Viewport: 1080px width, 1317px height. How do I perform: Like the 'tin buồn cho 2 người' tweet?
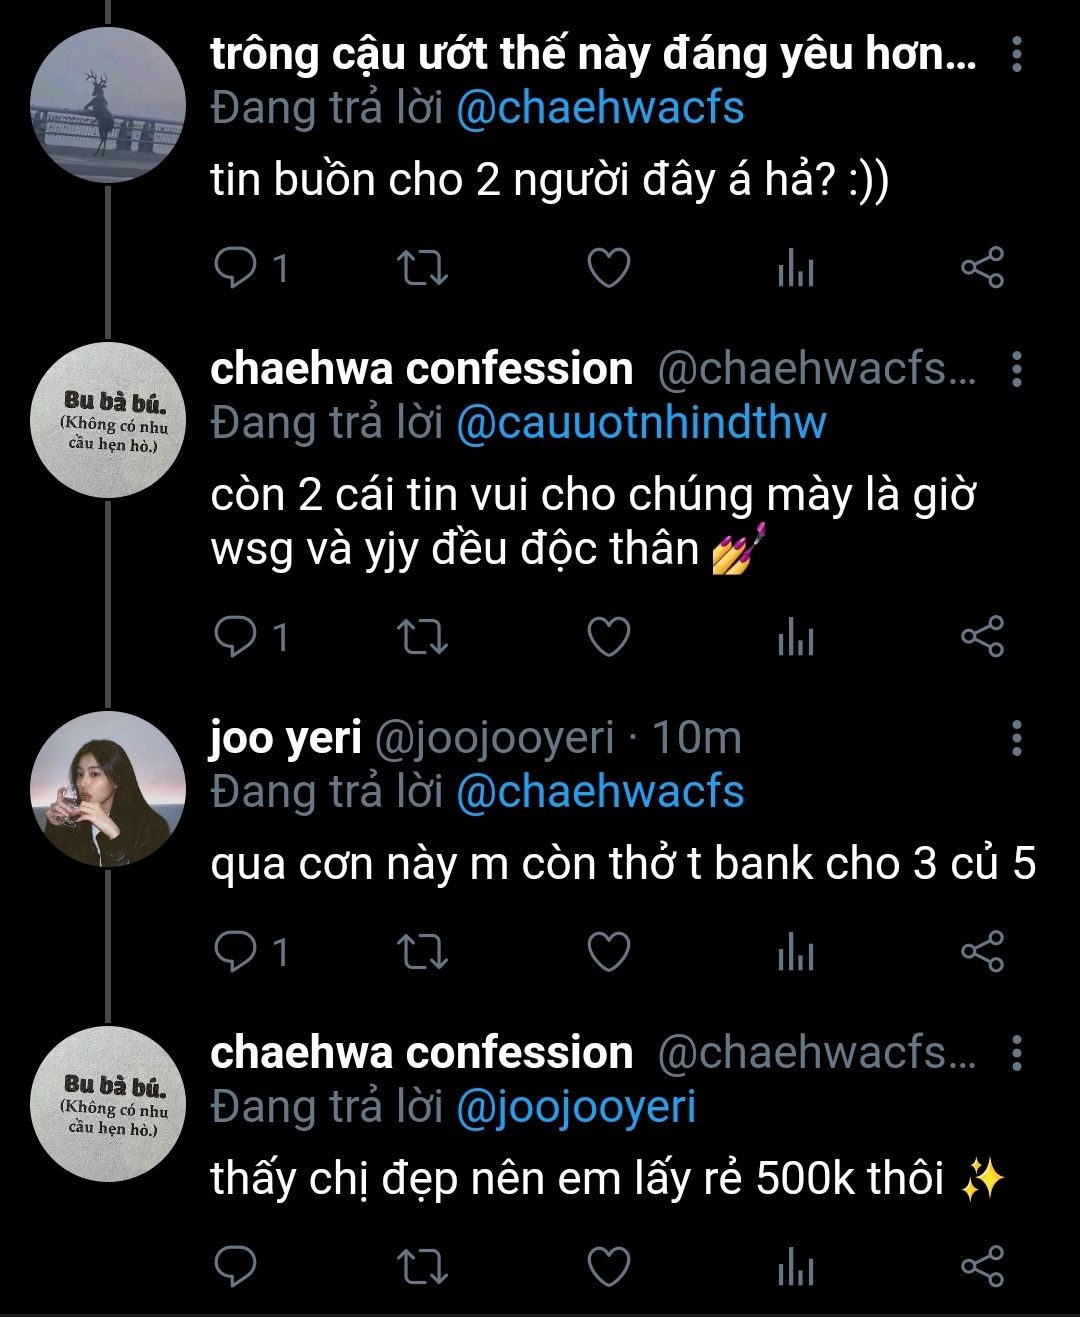[608, 268]
